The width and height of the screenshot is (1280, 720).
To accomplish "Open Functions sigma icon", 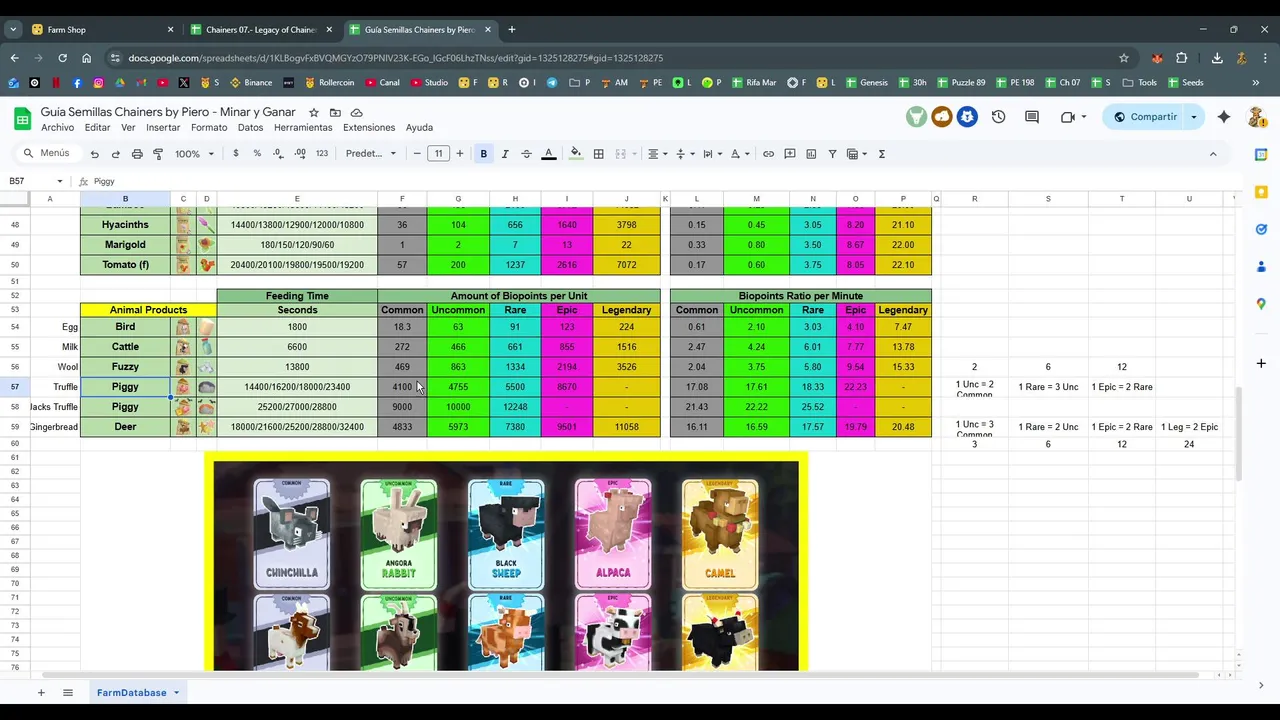I will (882, 154).
